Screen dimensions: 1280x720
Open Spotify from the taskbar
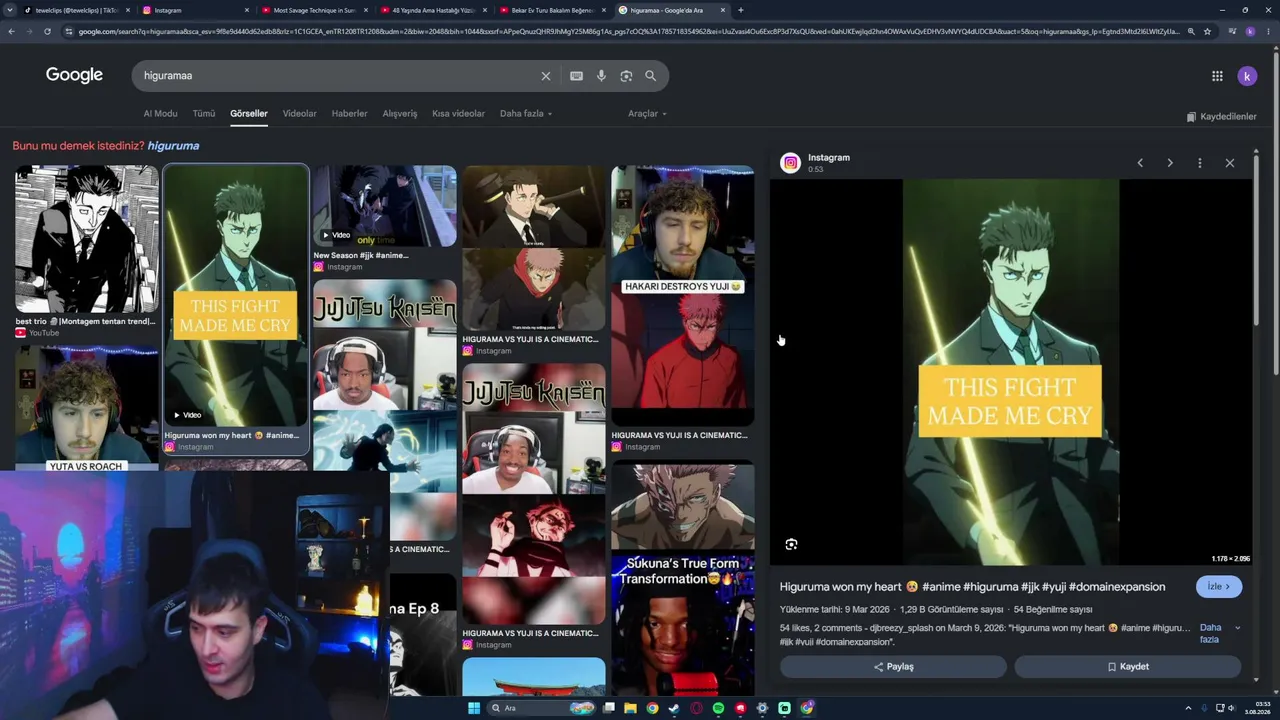pyautogui.click(x=718, y=708)
